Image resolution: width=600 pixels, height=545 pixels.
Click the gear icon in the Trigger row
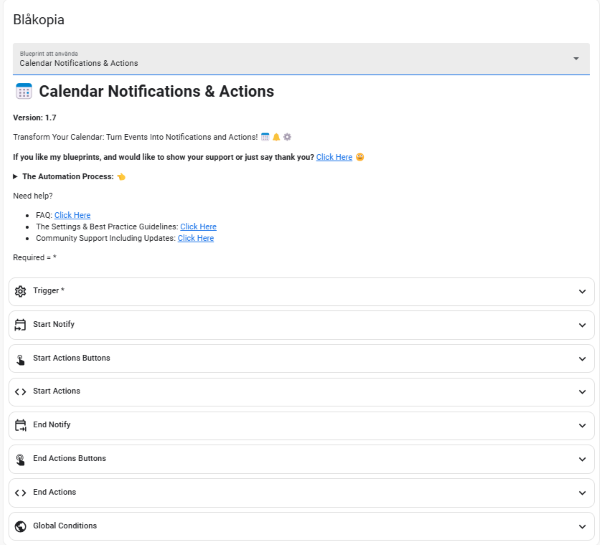[x=20, y=291]
